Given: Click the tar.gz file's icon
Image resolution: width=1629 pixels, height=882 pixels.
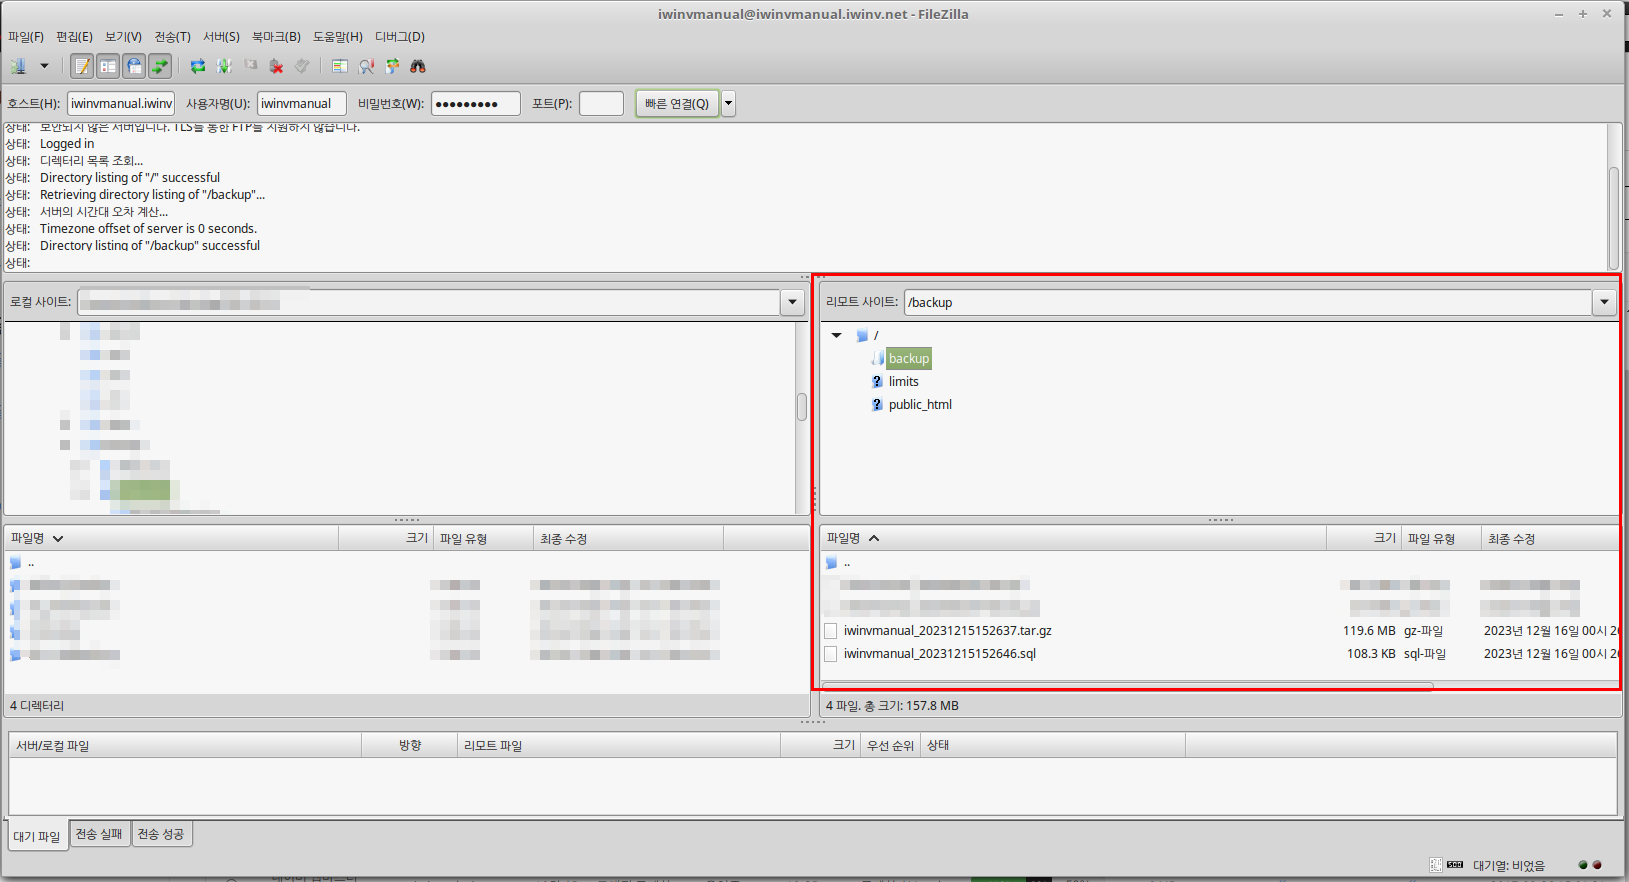Looking at the screenshot, I should 831,631.
